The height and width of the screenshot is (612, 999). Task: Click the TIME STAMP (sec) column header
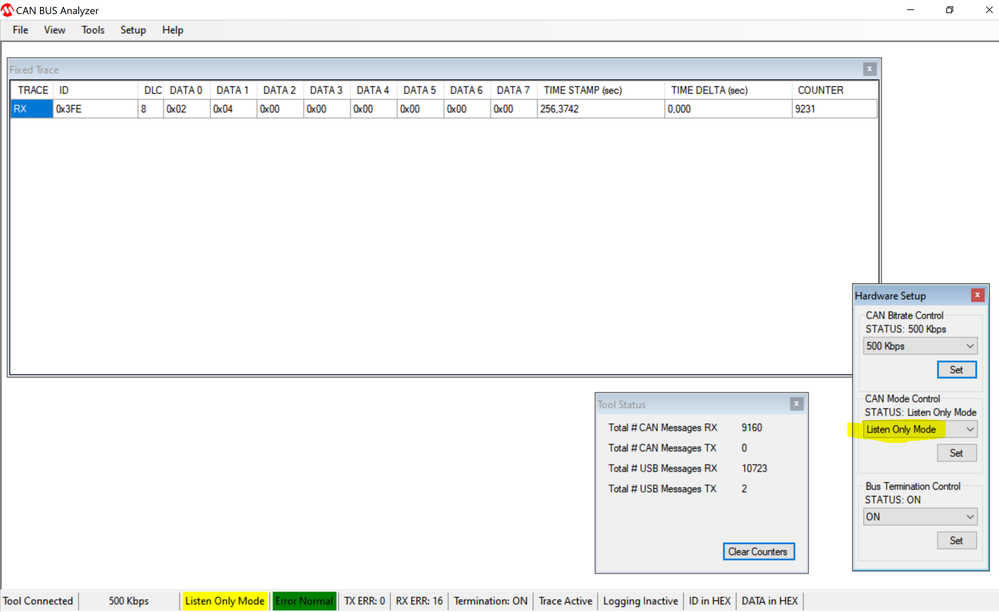coord(600,90)
